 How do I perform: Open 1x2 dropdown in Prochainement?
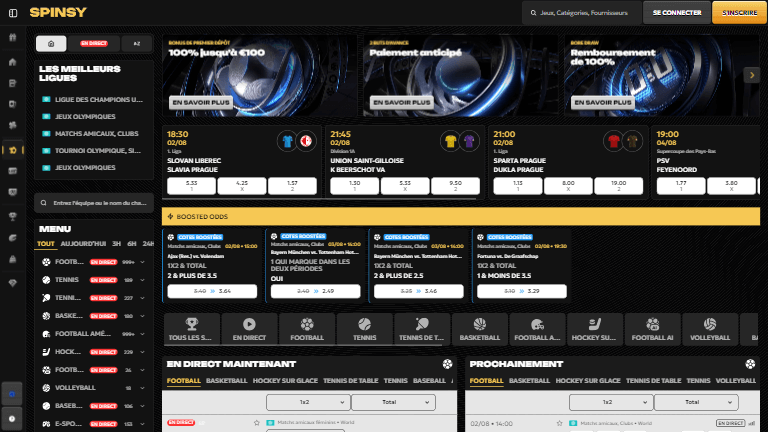610,402
